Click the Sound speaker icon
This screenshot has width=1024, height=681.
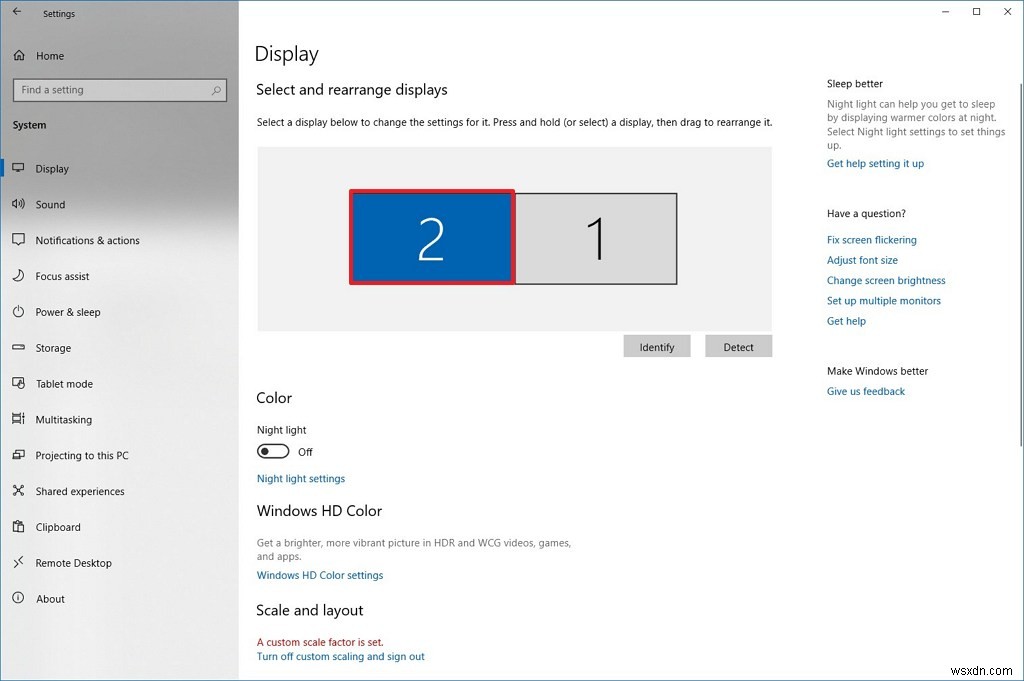point(18,204)
